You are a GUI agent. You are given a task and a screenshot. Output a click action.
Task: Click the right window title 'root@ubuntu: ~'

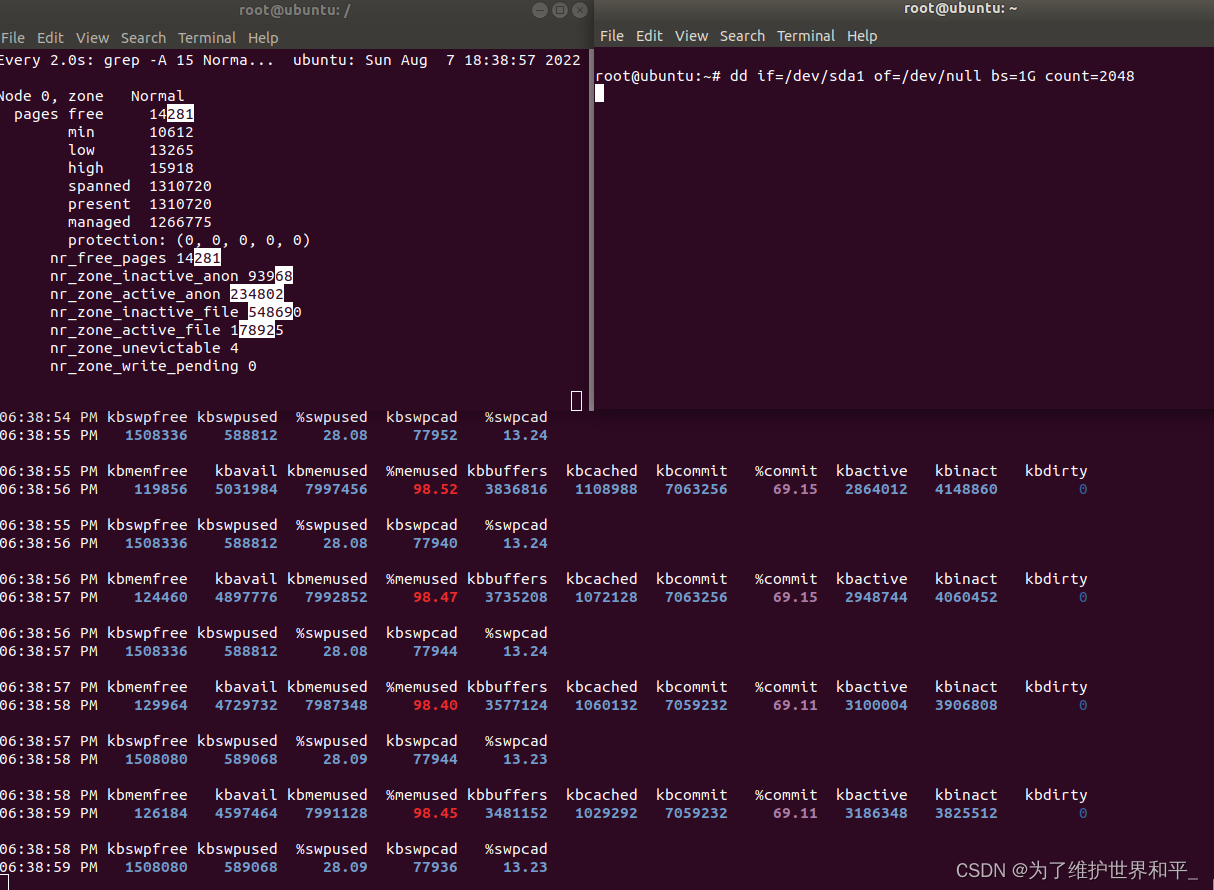pos(960,8)
